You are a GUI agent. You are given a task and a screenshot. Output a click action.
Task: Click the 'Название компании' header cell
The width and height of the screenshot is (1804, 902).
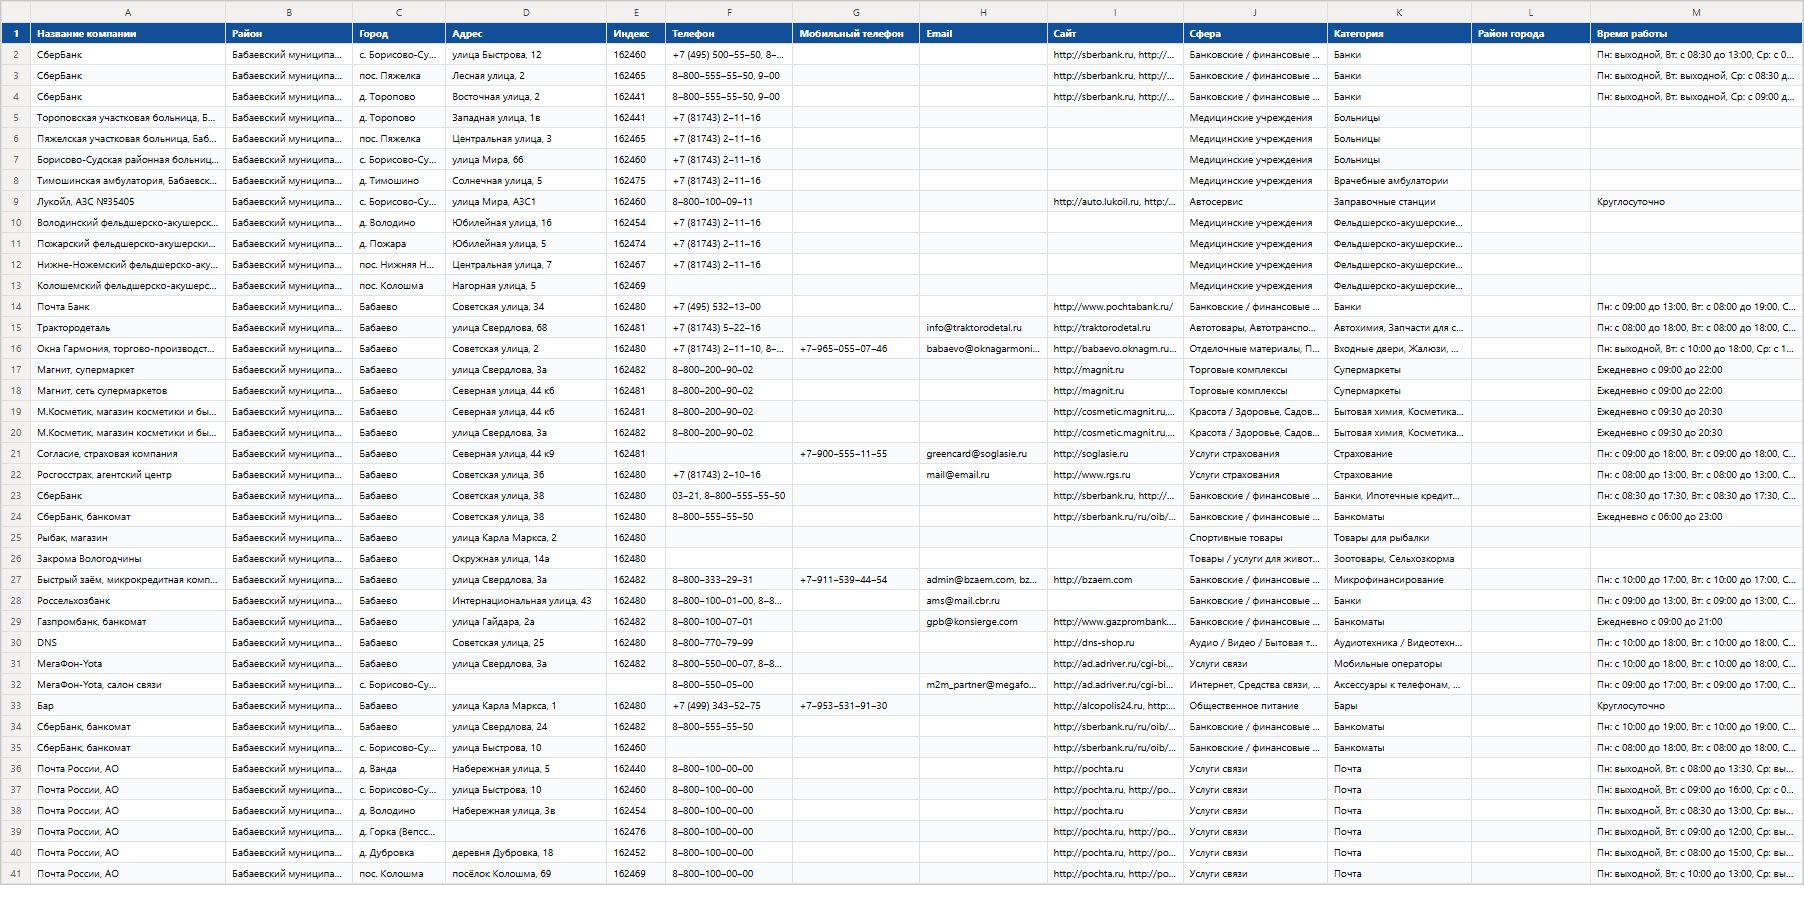(x=128, y=34)
